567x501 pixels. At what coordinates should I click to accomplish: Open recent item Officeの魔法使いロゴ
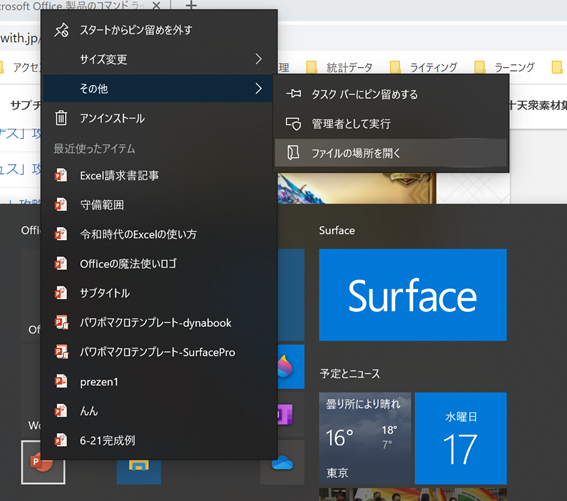pos(159,264)
